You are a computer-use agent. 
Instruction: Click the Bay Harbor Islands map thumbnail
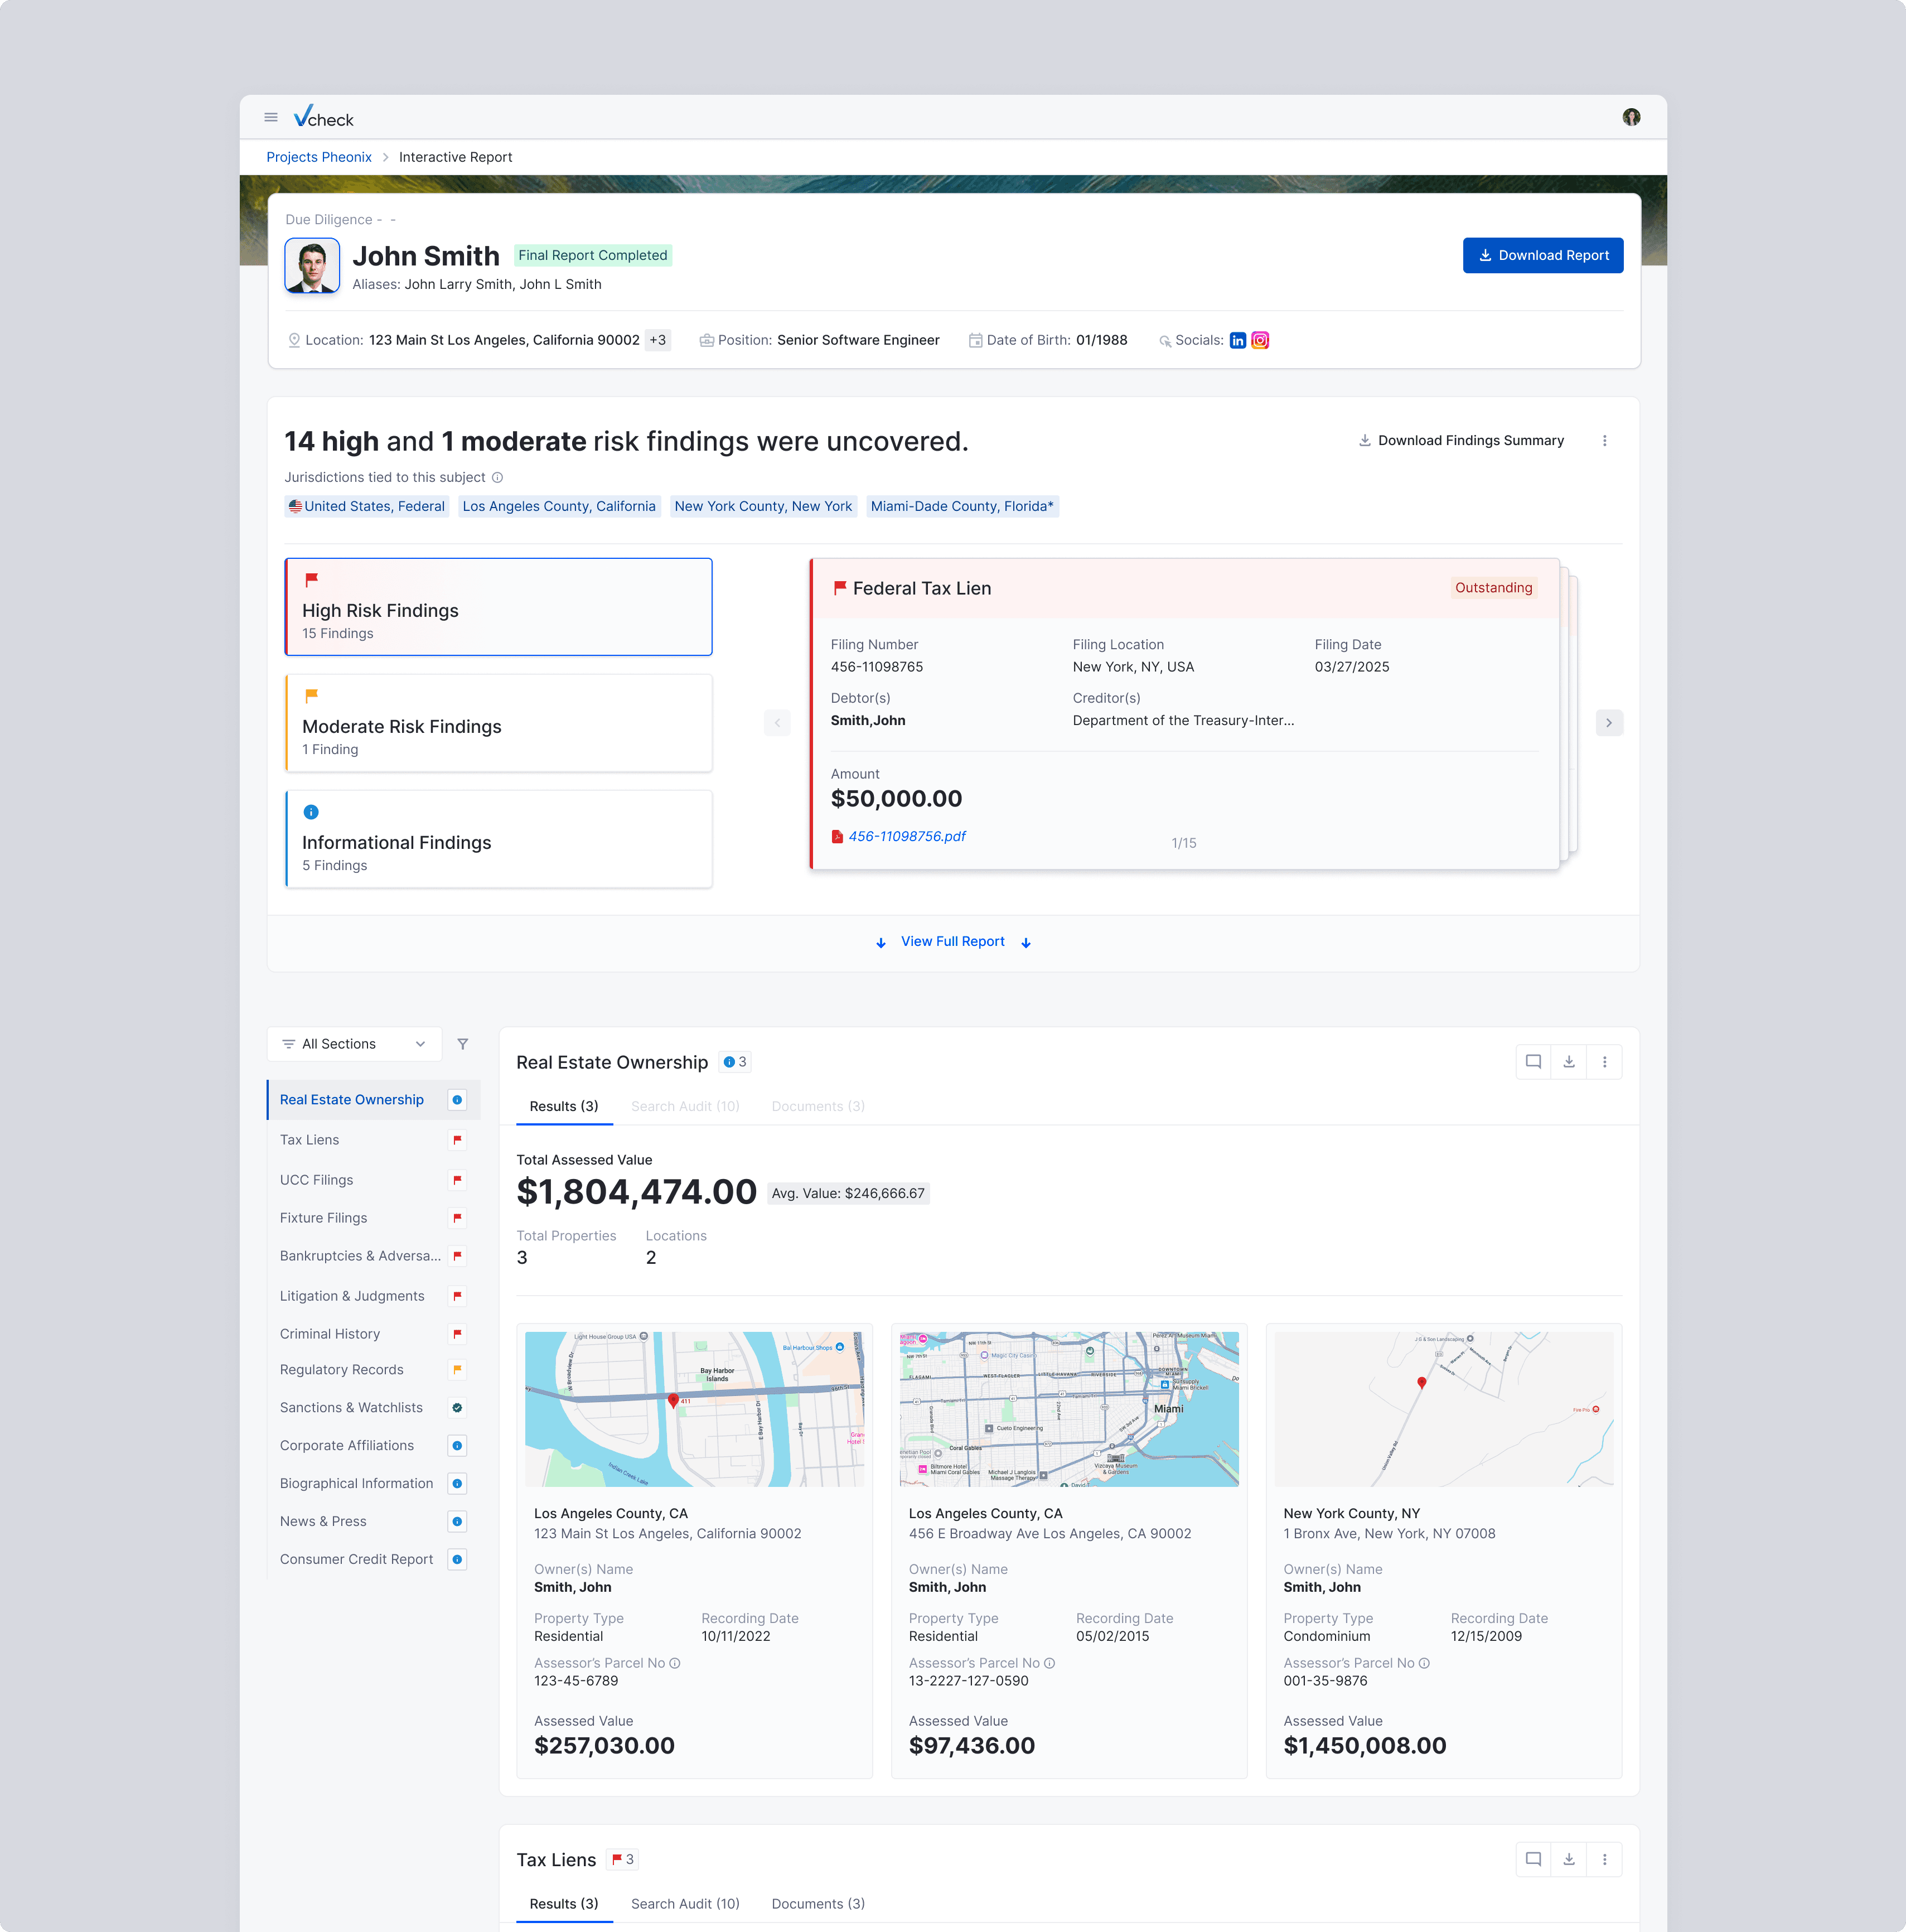(x=694, y=1408)
